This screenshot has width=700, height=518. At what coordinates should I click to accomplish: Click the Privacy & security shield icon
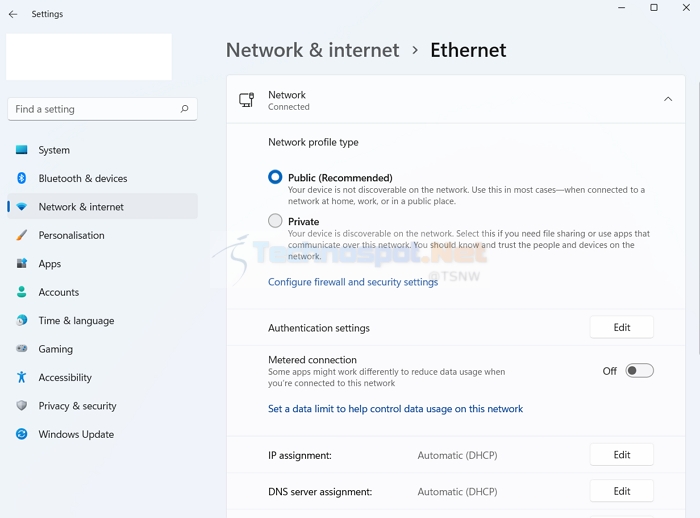[x=21, y=405]
